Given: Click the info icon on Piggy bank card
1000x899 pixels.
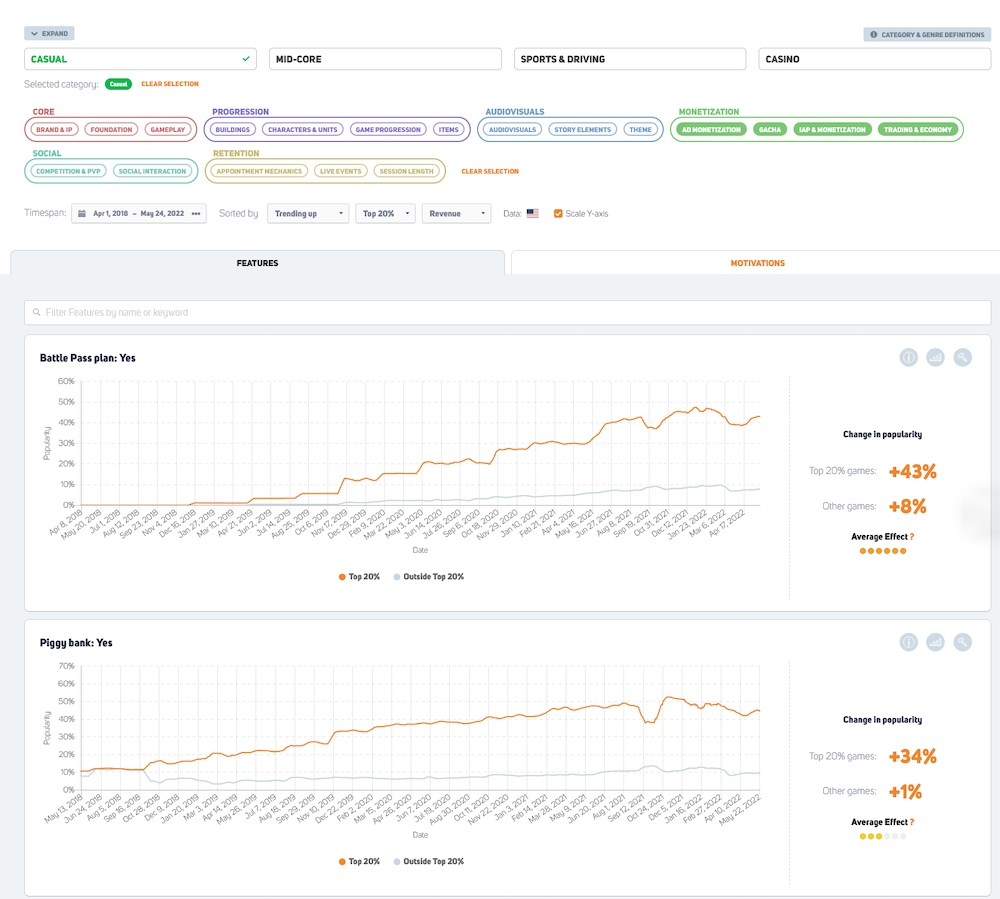Looking at the screenshot, I should [908, 642].
